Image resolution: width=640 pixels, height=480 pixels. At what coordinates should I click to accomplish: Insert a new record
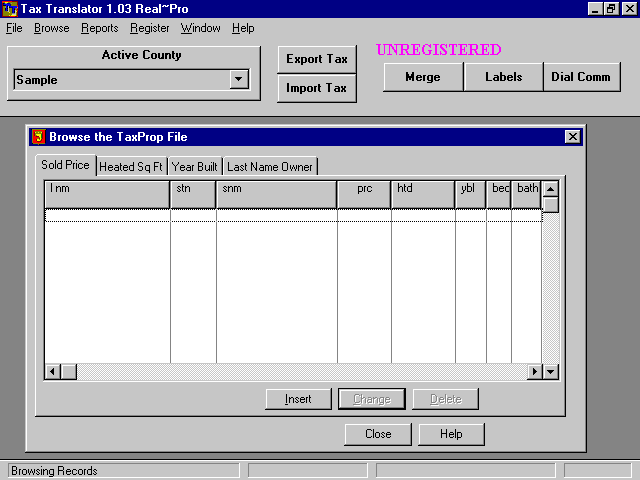click(298, 399)
